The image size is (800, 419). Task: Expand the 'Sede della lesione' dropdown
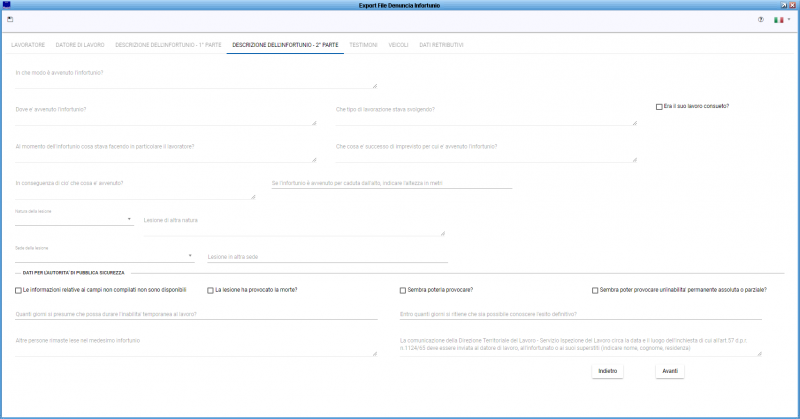[x=105, y=256]
